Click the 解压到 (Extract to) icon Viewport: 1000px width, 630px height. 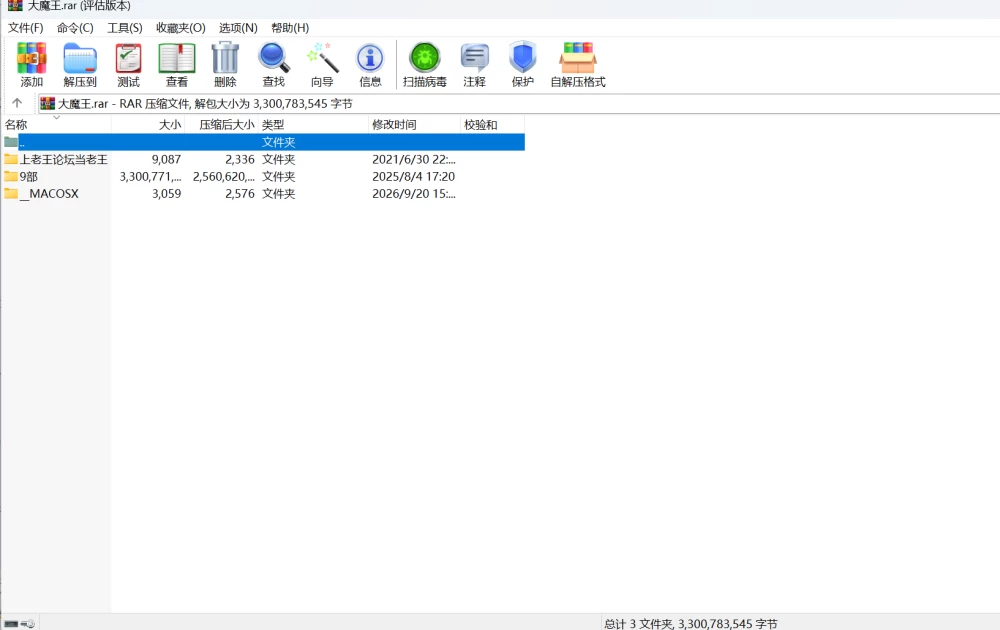(80, 58)
